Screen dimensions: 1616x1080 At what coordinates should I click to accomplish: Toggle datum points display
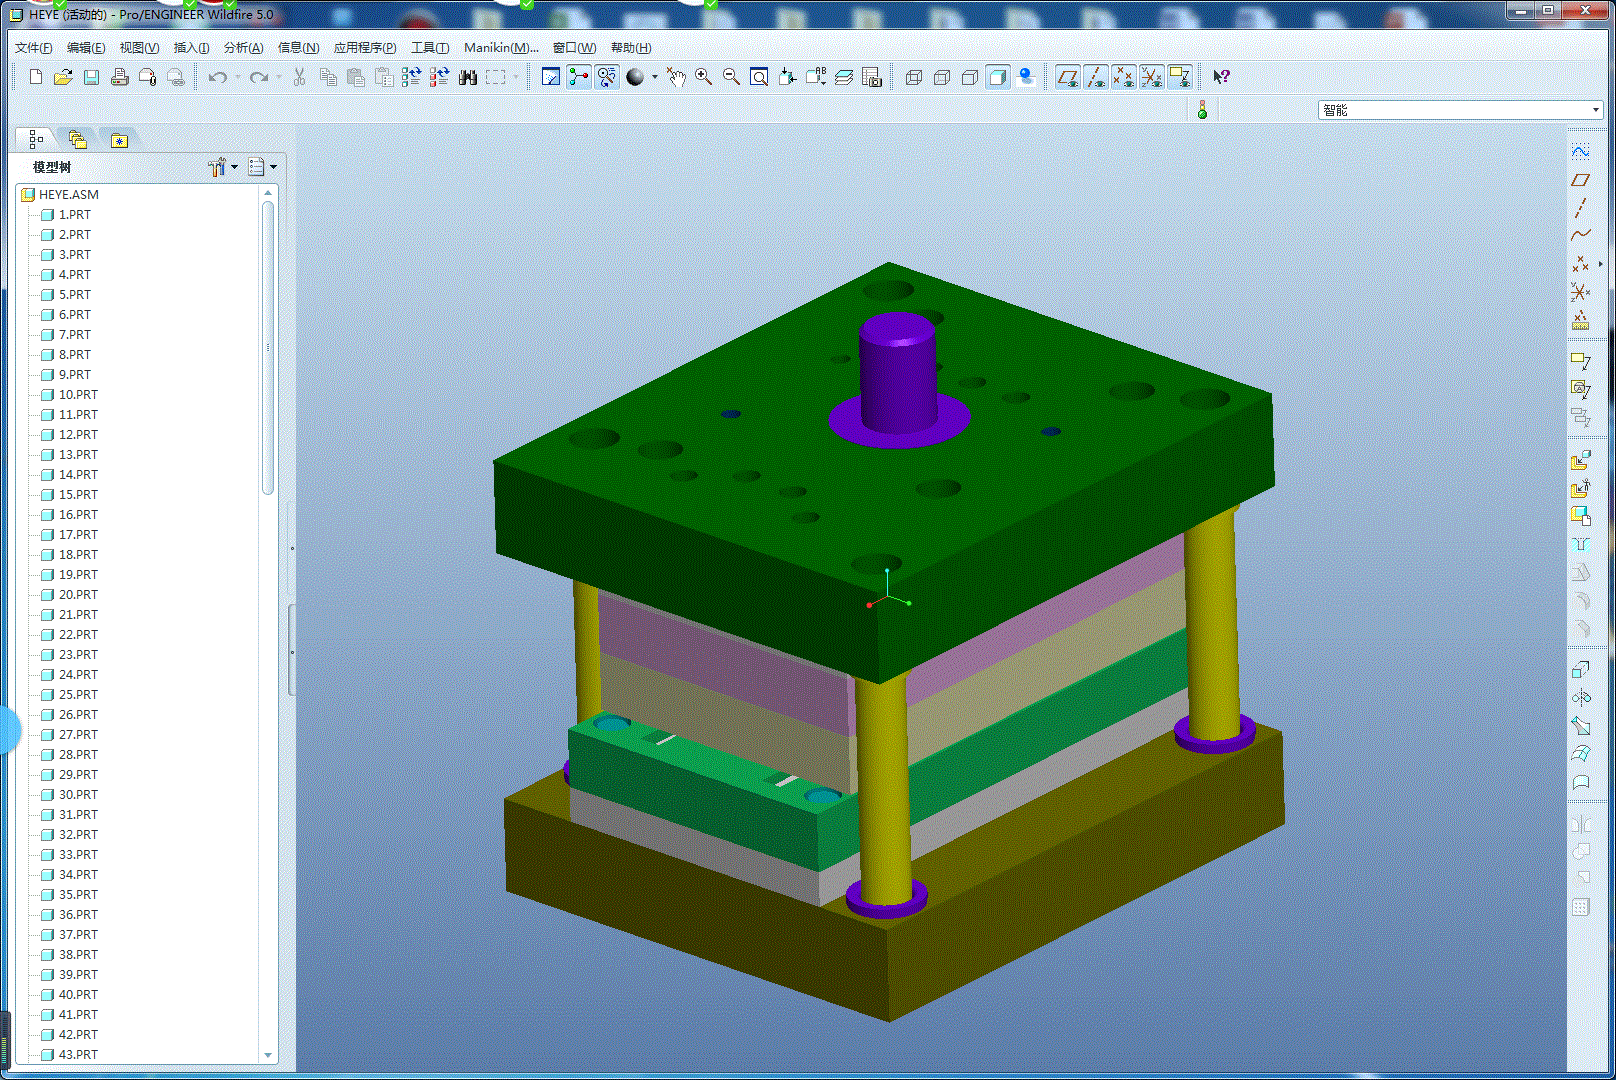pyautogui.click(x=1123, y=77)
